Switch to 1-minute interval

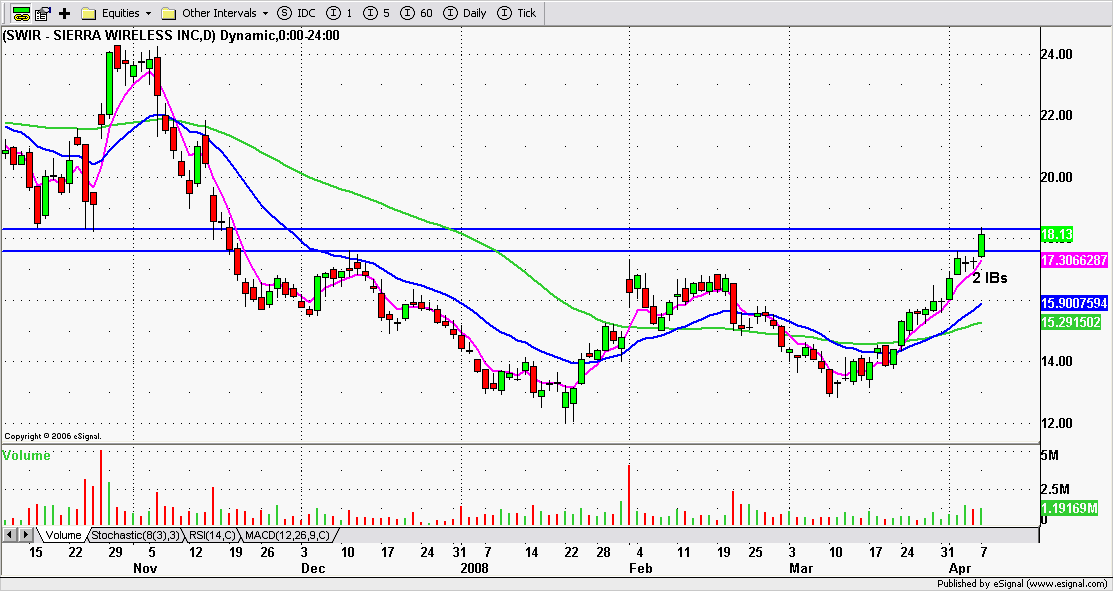click(337, 13)
